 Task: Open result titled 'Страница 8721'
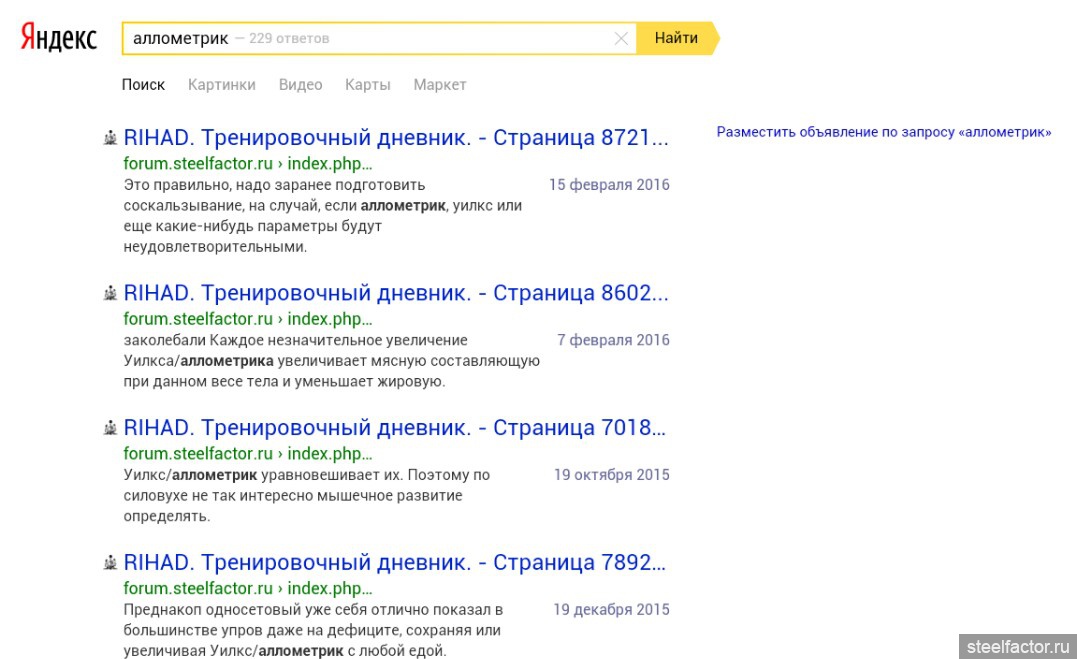[x=396, y=137]
